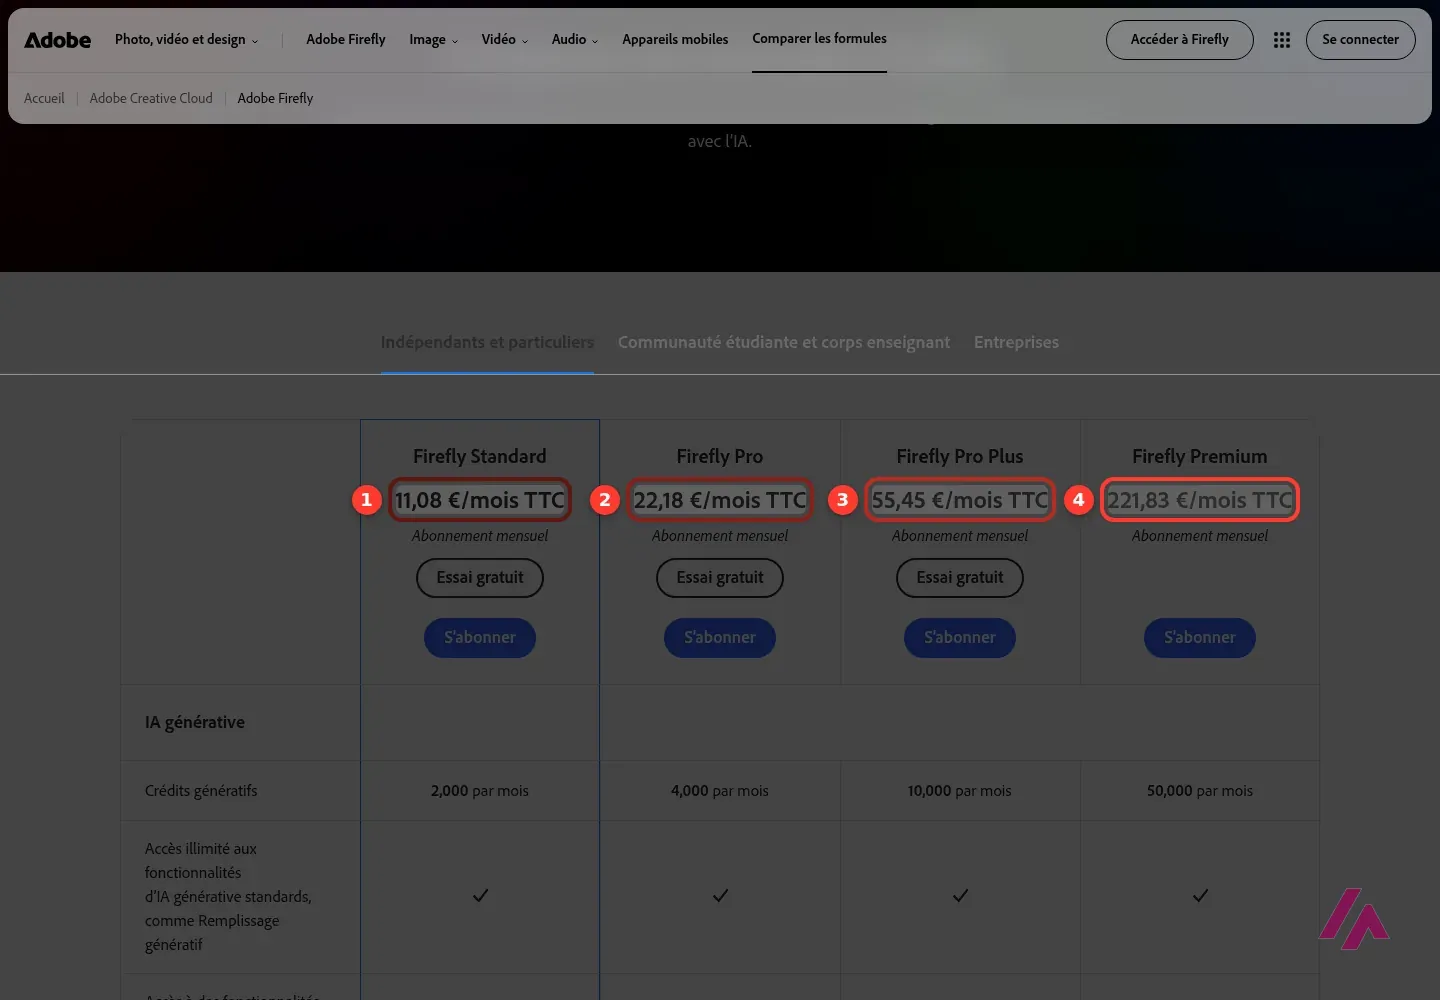Image resolution: width=1440 pixels, height=1000 pixels.
Task: Click S'abonner under Firefly Pro Plus
Action: click(x=960, y=638)
